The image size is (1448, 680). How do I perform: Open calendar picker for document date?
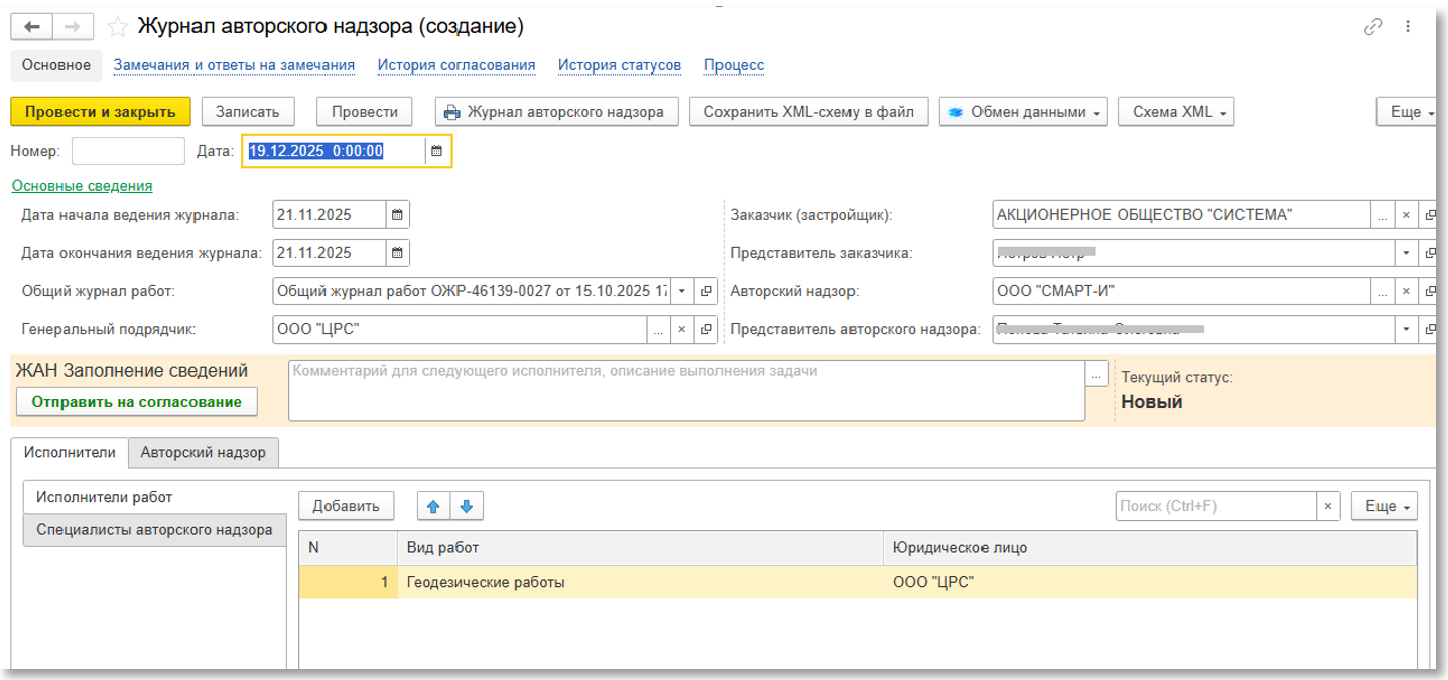coord(436,151)
